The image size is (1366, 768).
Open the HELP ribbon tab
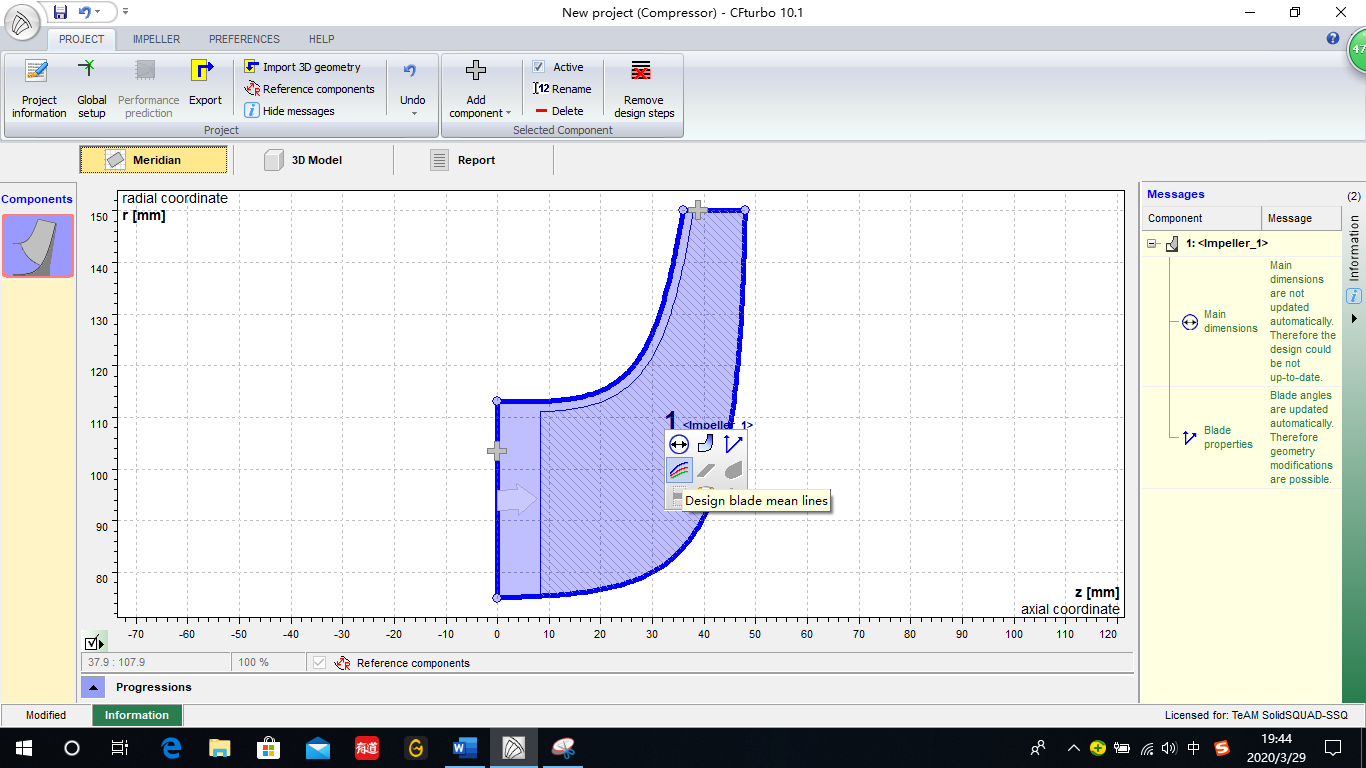click(x=321, y=39)
